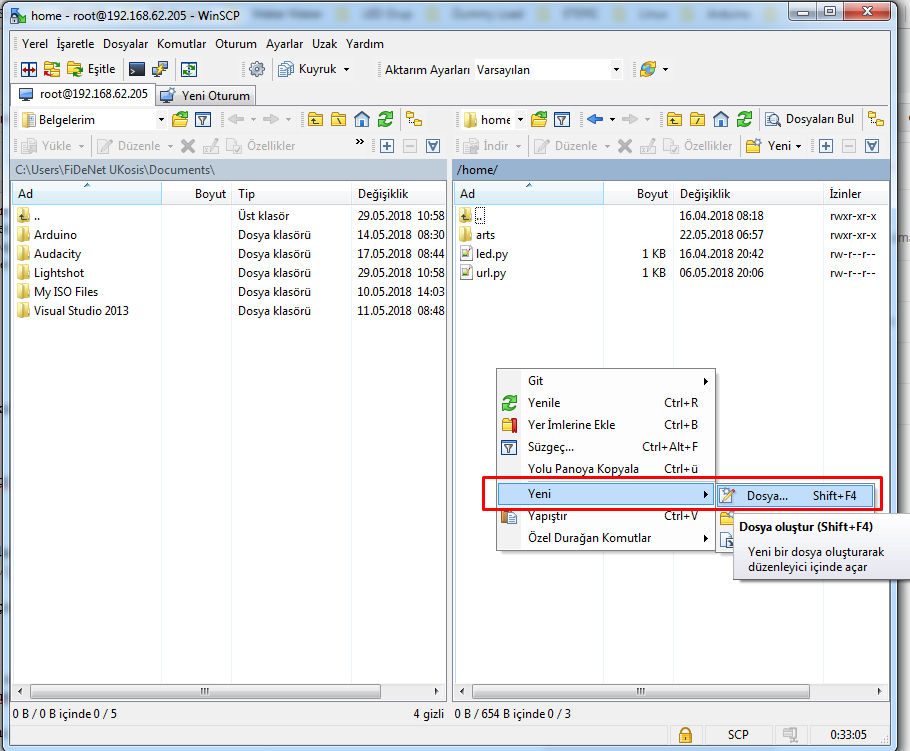This screenshot has width=910, height=751.
Task: Click the Preferences gear icon
Action: tap(257, 70)
